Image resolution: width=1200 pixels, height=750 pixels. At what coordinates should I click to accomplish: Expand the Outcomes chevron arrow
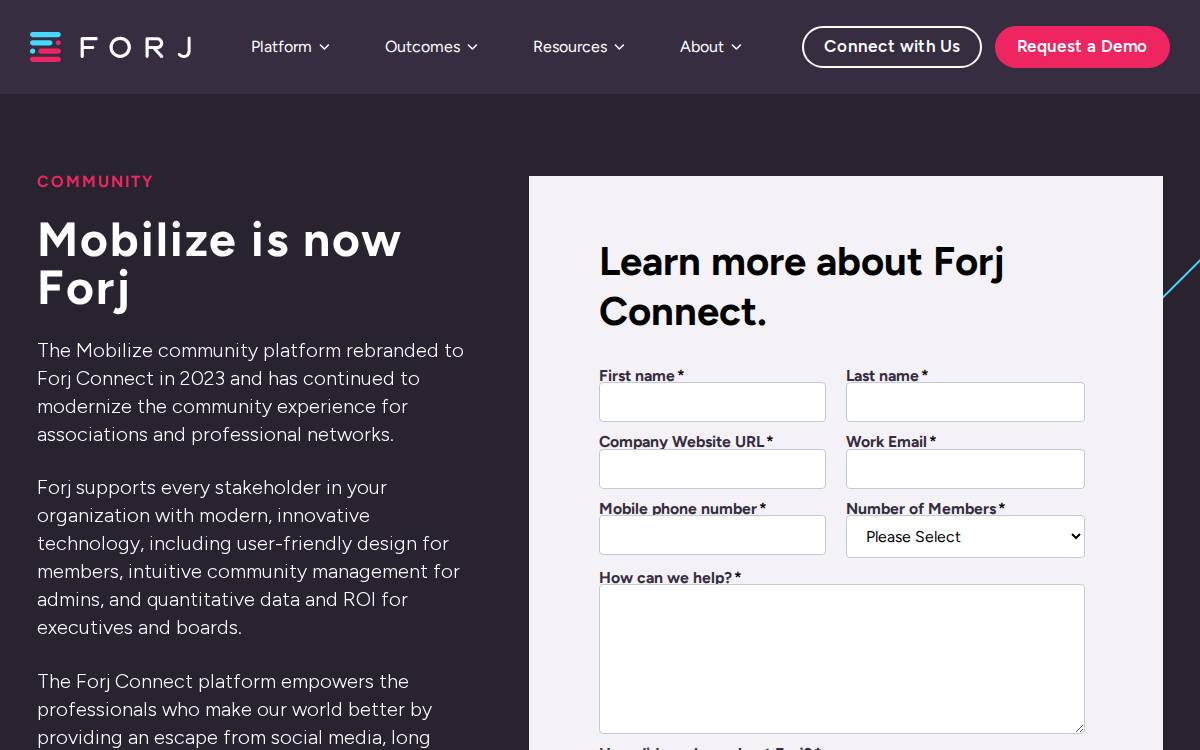coord(472,47)
